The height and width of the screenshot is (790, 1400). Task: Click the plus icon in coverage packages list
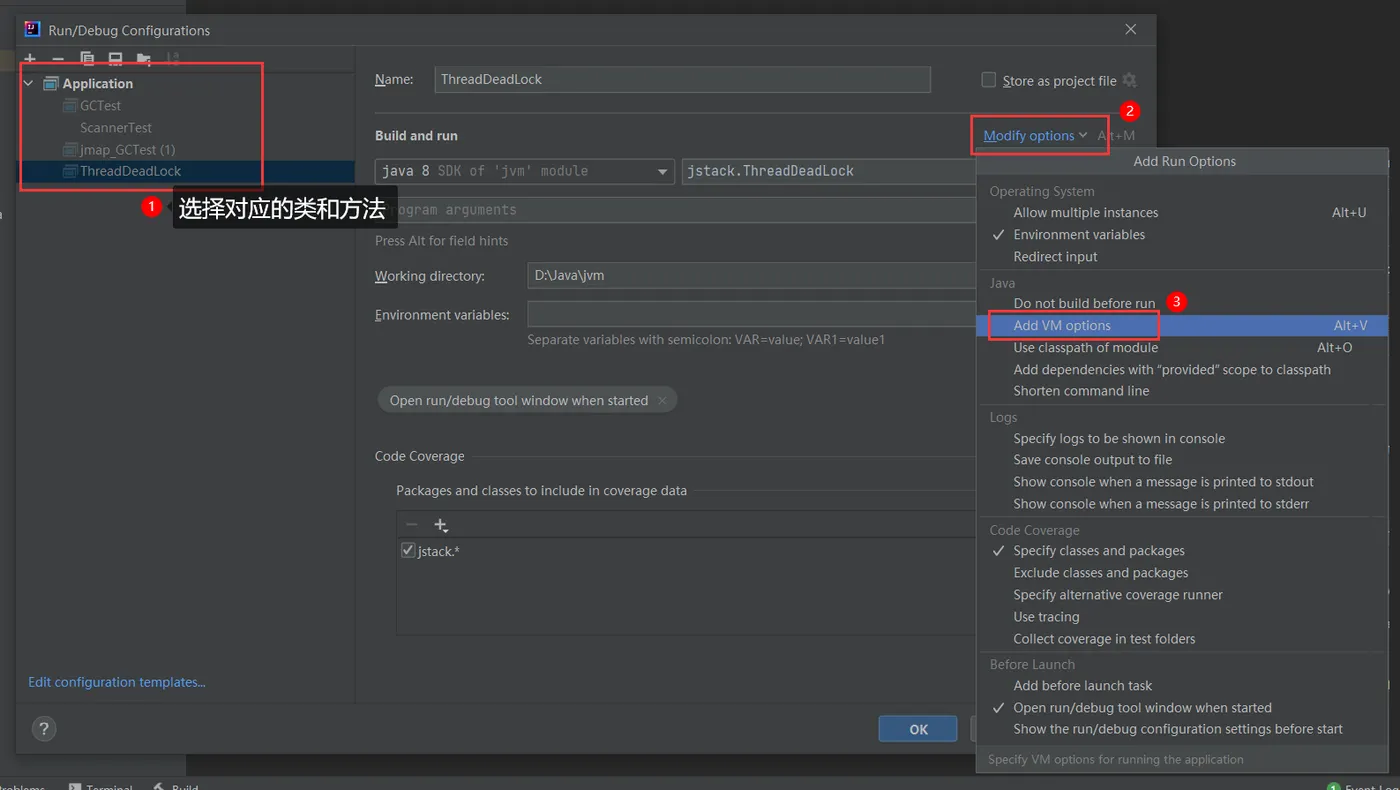pos(441,525)
